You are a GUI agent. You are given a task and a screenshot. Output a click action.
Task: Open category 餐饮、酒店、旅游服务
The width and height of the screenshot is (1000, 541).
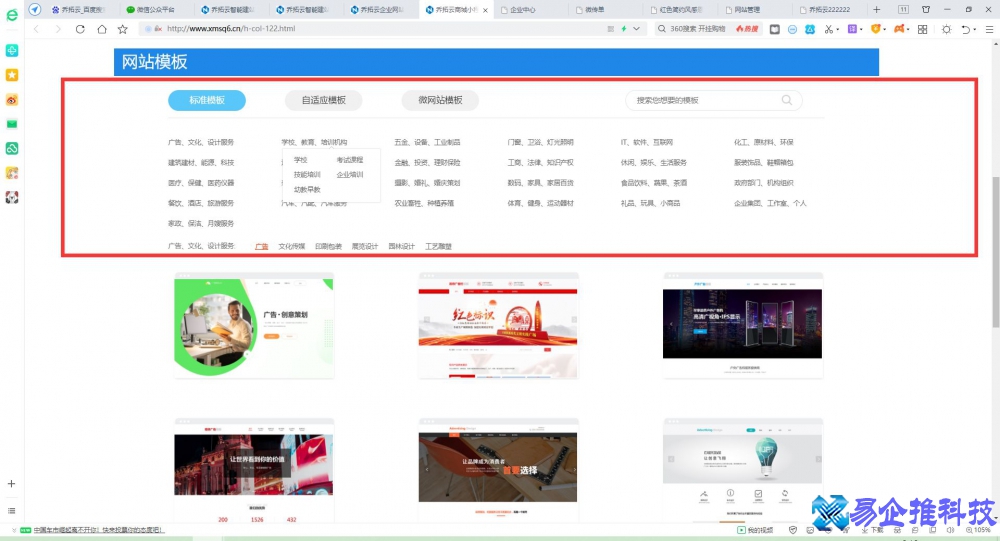click(x=201, y=203)
